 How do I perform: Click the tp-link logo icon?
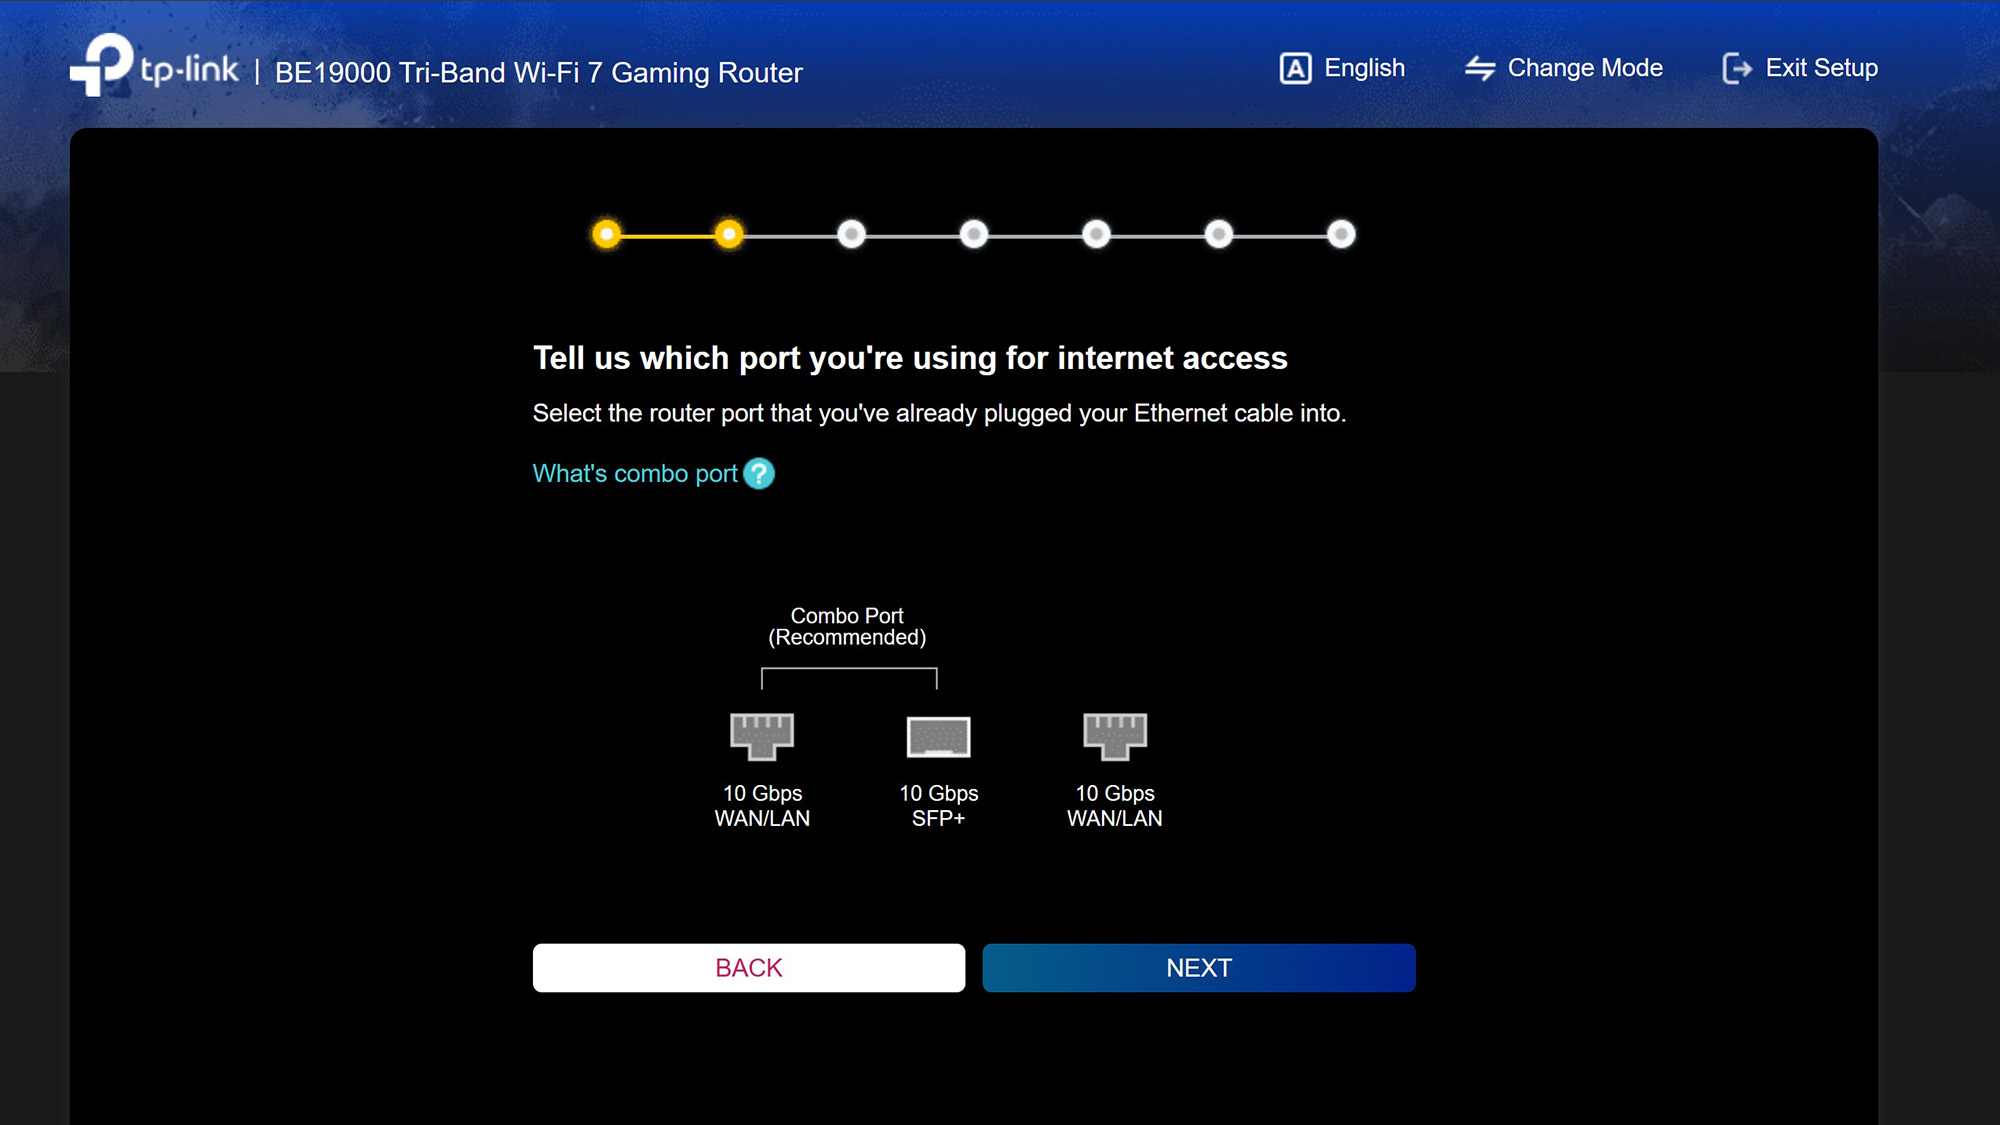101,65
